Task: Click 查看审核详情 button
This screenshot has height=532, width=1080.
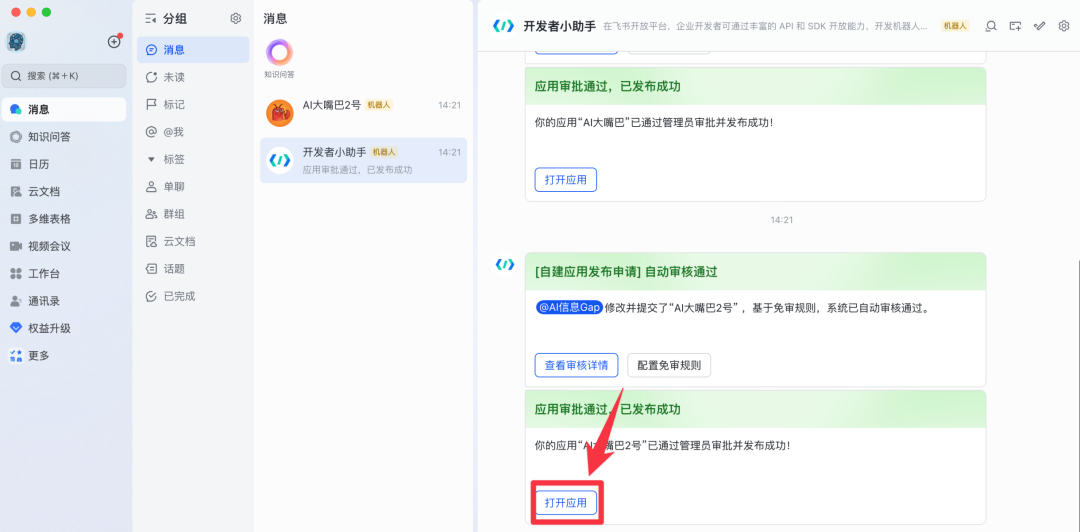Action: point(576,365)
